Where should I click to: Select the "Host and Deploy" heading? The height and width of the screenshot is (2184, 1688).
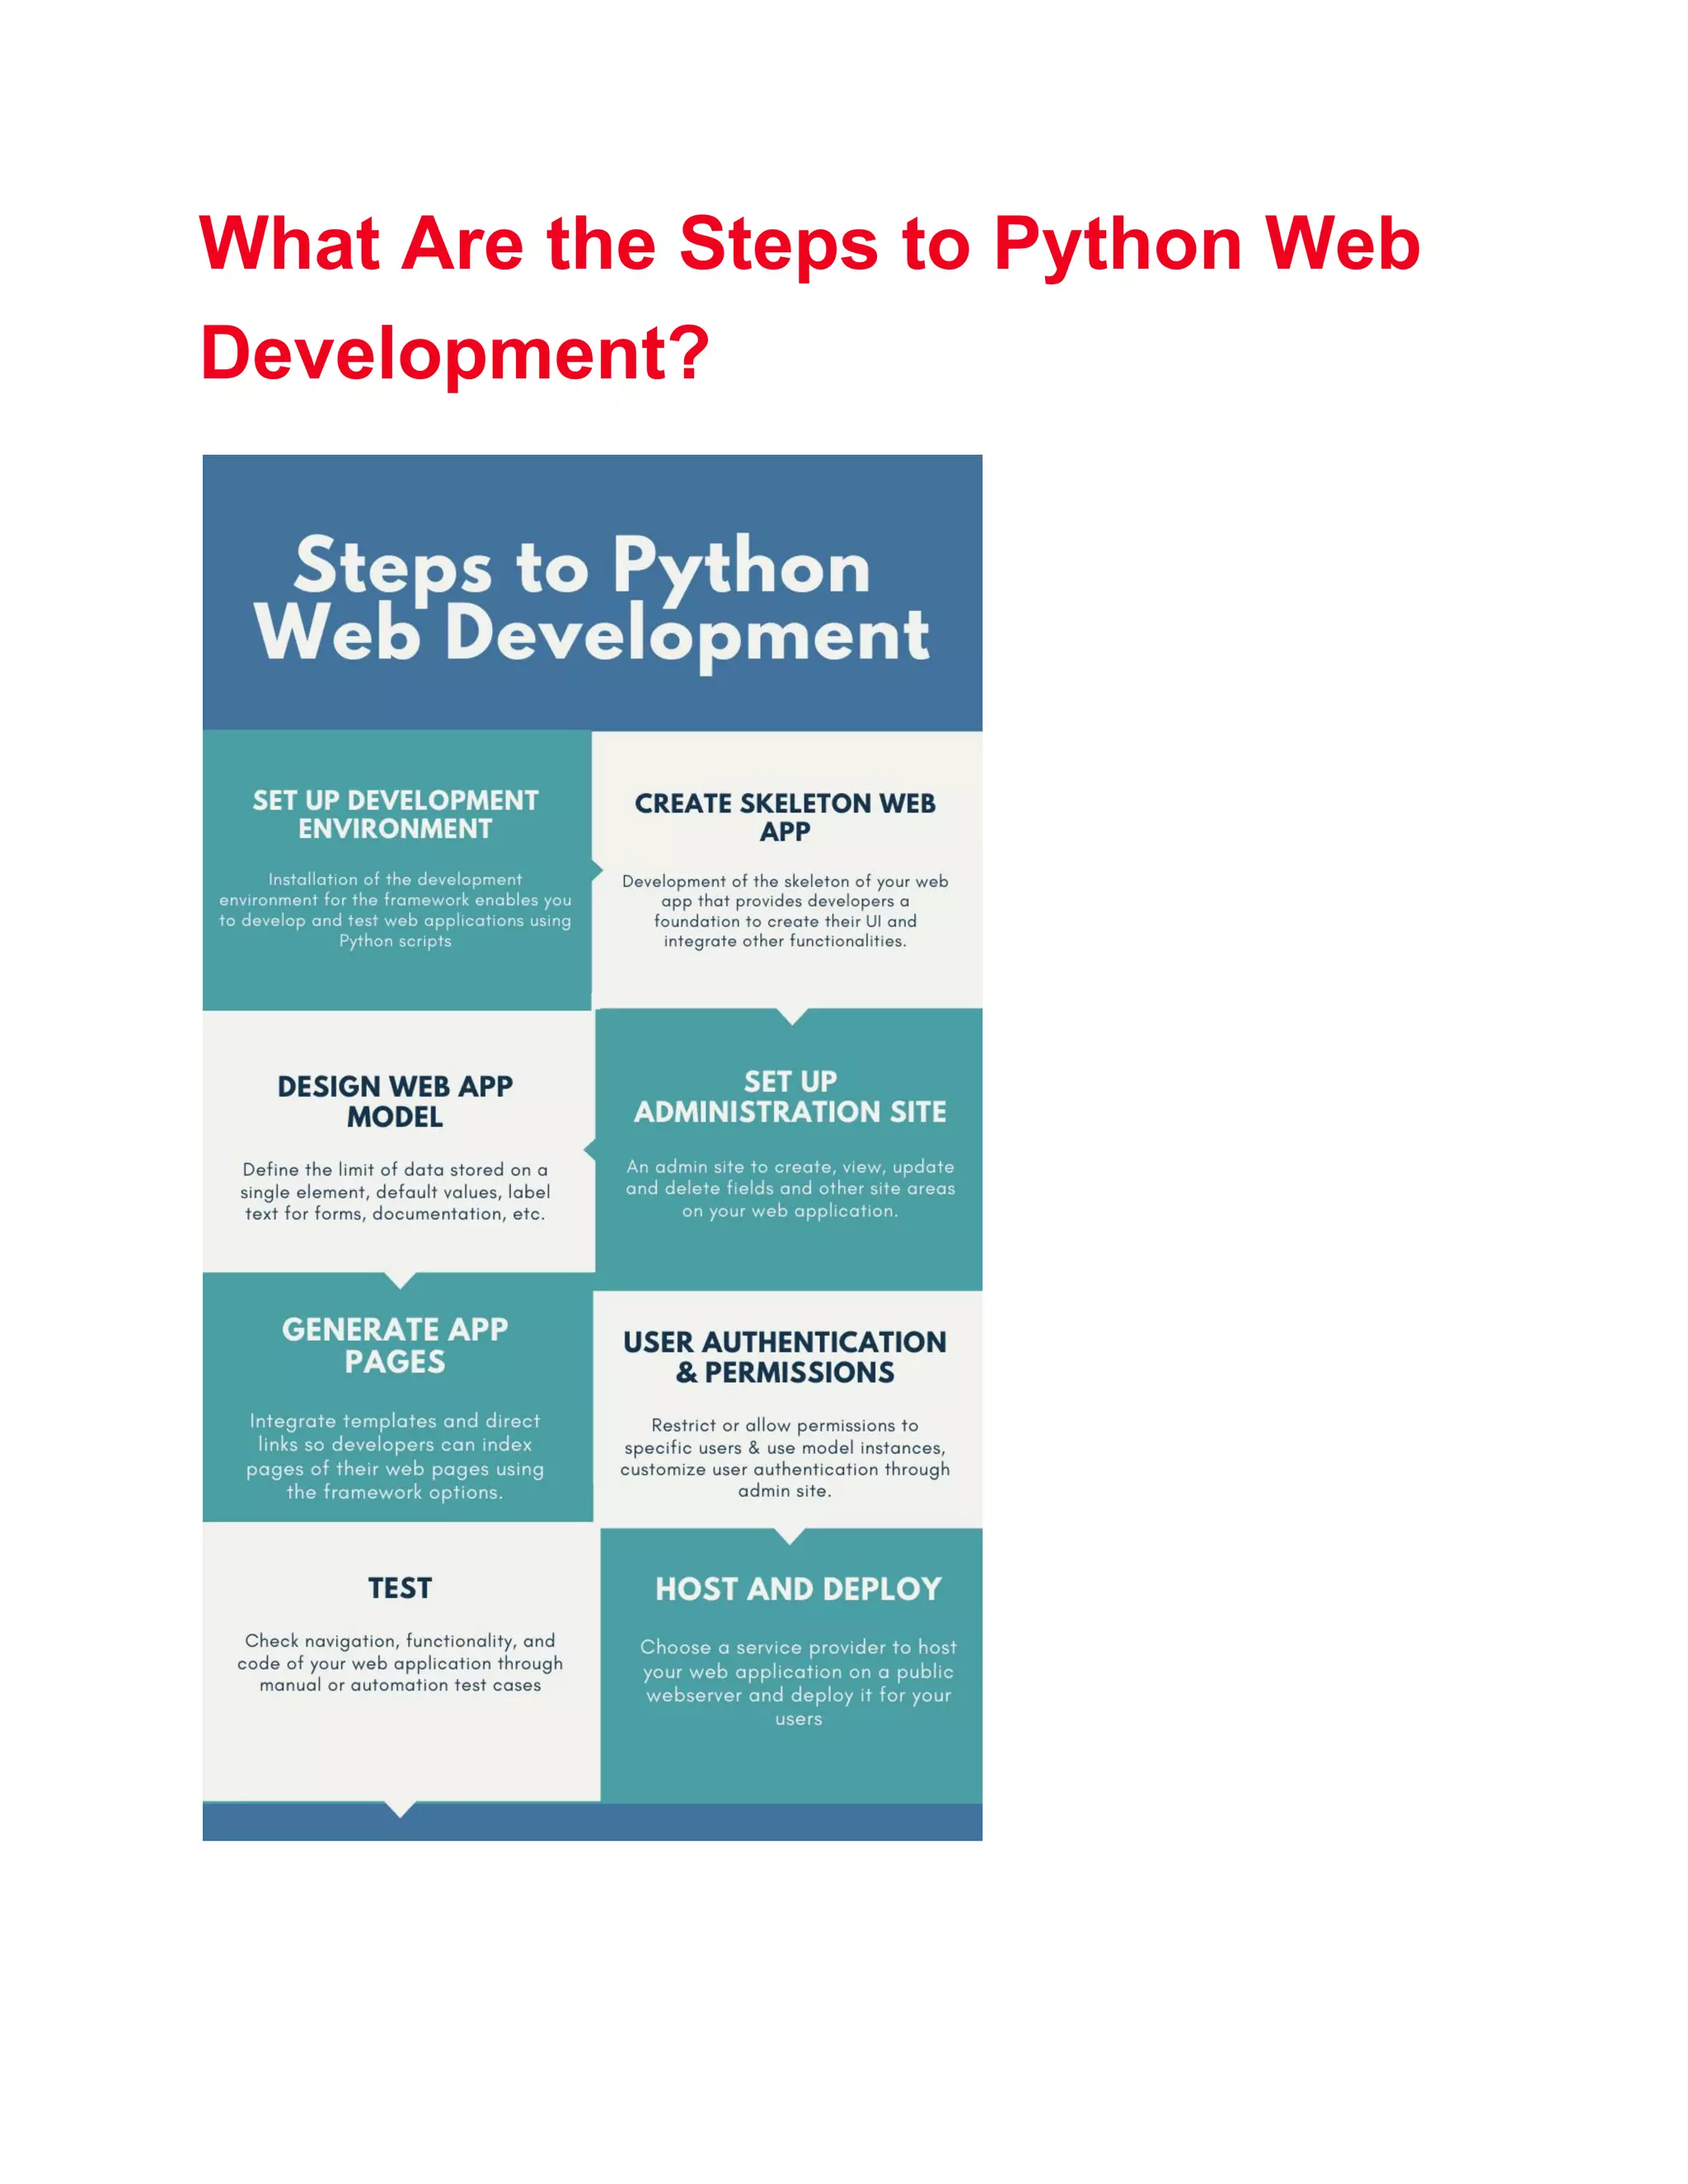pyautogui.click(x=798, y=1589)
